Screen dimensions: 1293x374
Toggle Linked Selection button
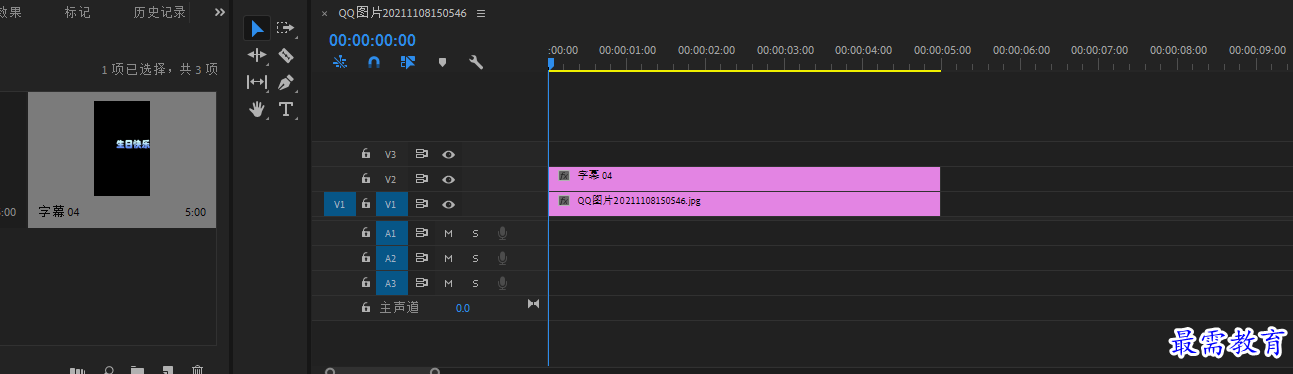click(408, 62)
